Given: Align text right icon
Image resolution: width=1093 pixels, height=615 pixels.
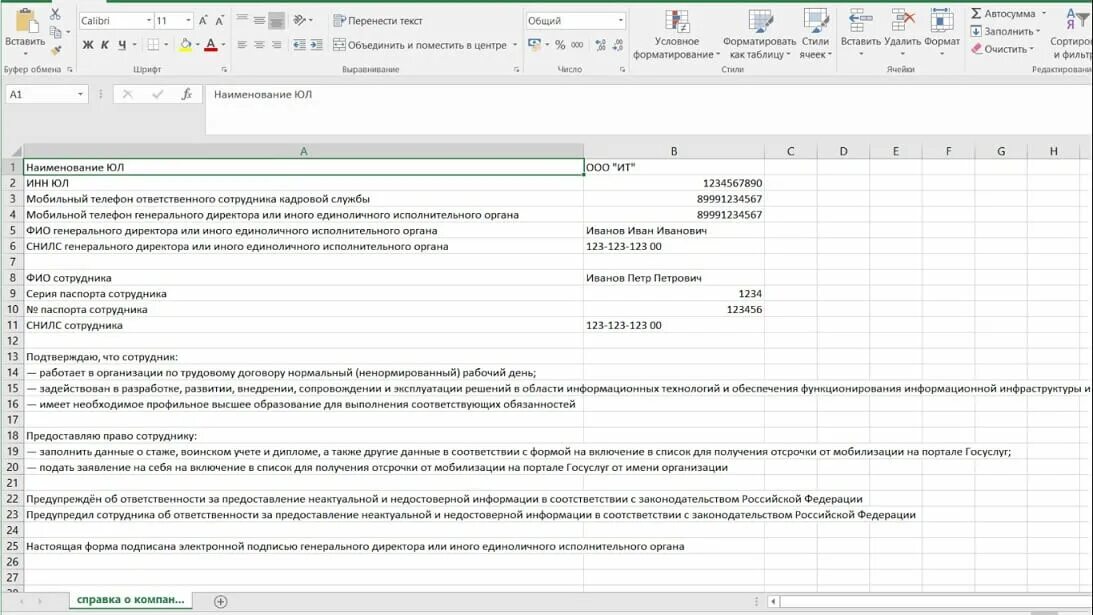Looking at the screenshot, I should pyautogui.click(x=276, y=45).
